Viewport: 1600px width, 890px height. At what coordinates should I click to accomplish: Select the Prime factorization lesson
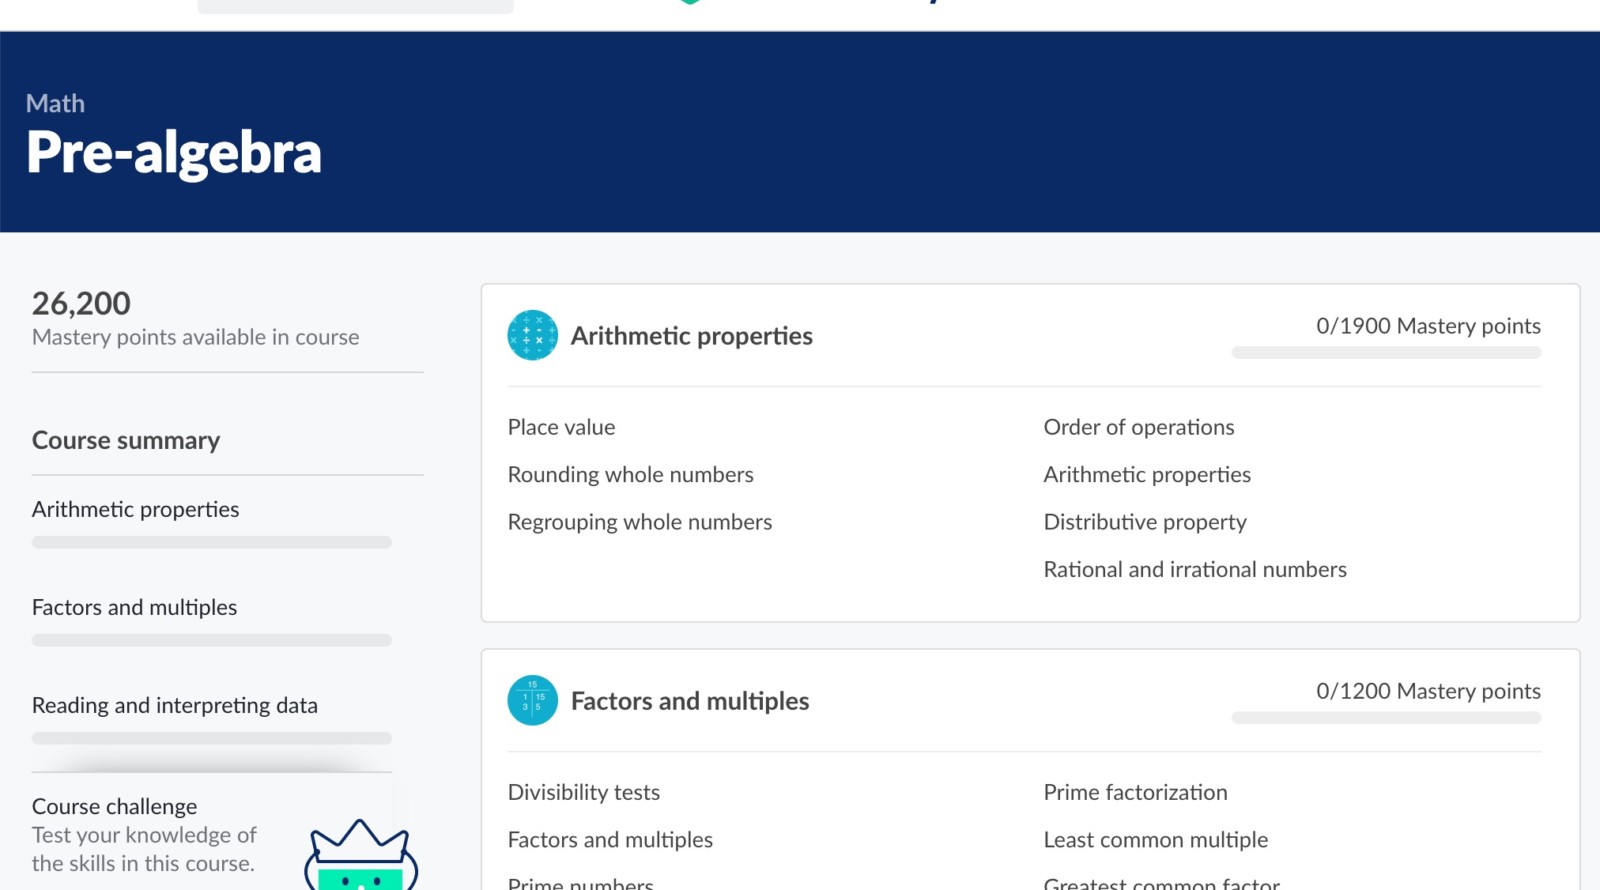[1135, 792]
